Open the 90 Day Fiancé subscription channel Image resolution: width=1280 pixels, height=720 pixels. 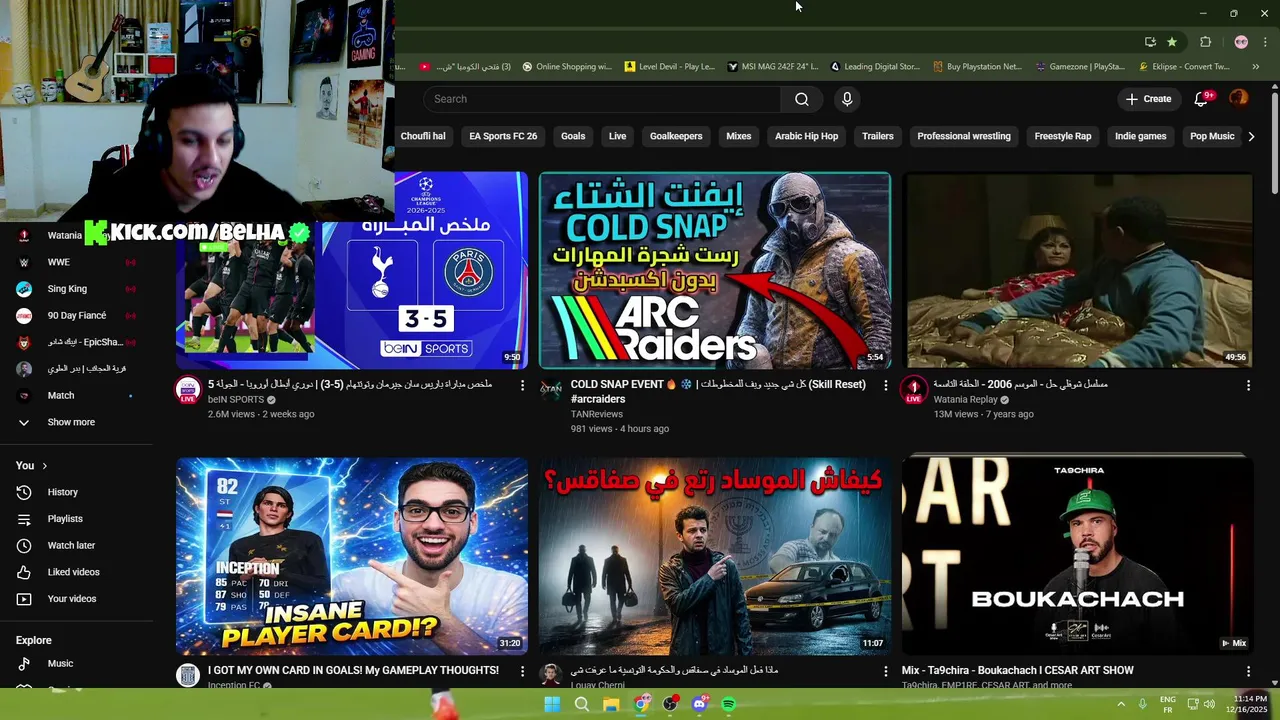coord(76,316)
